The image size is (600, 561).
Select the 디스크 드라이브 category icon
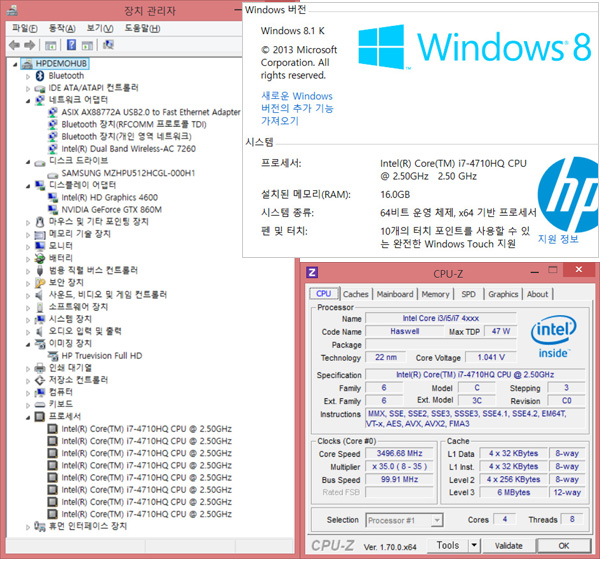tap(40, 162)
